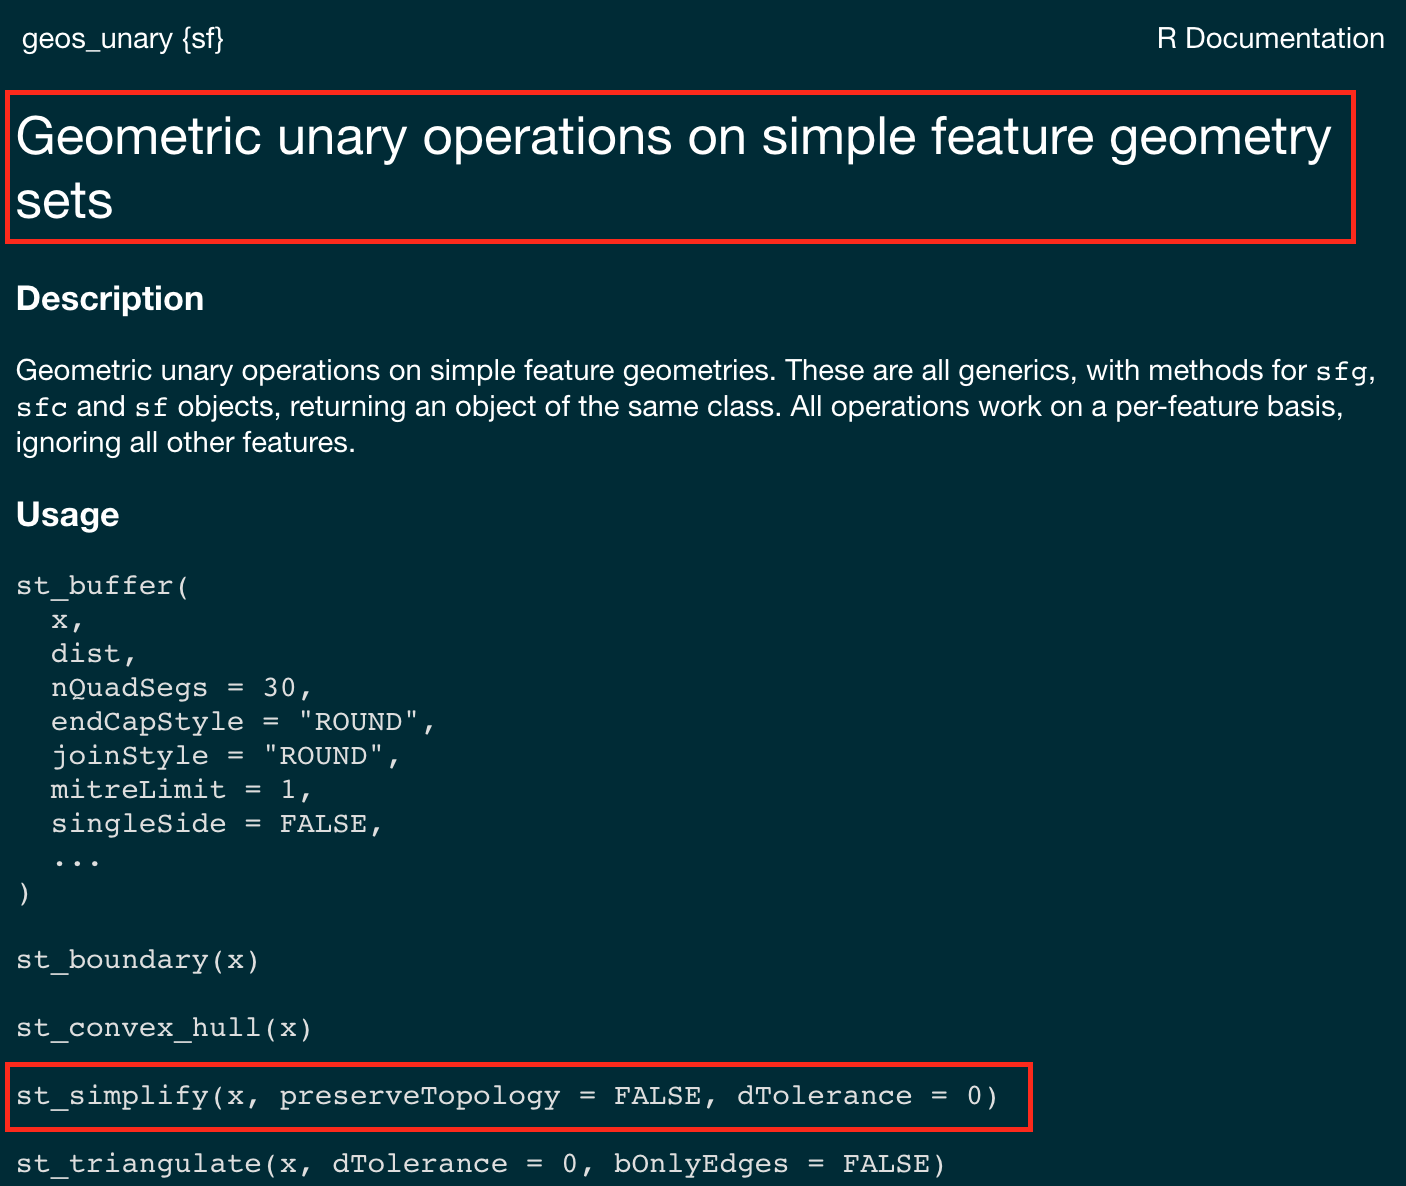The width and height of the screenshot is (1406, 1186).
Task: Click the "sfc" code term in description
Action: point(42,408)
